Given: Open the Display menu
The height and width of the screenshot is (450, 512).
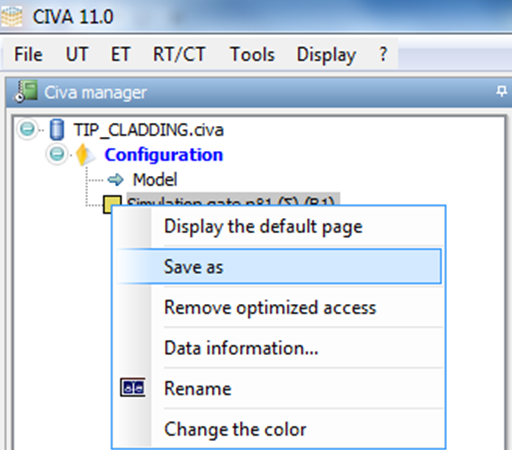Looking at the screenshot, I should pos(326,55).
